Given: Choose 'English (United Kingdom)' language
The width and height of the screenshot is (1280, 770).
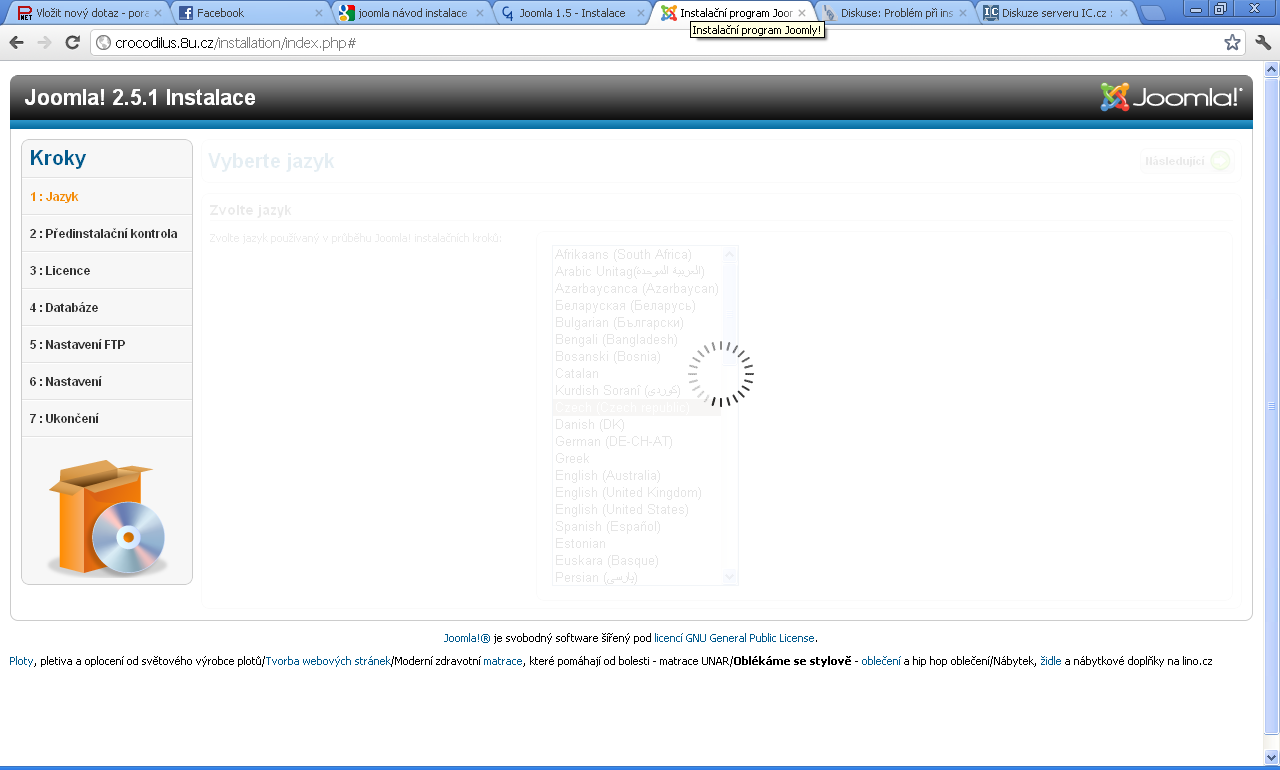Looking at the screenshot, I should point(637,493).
